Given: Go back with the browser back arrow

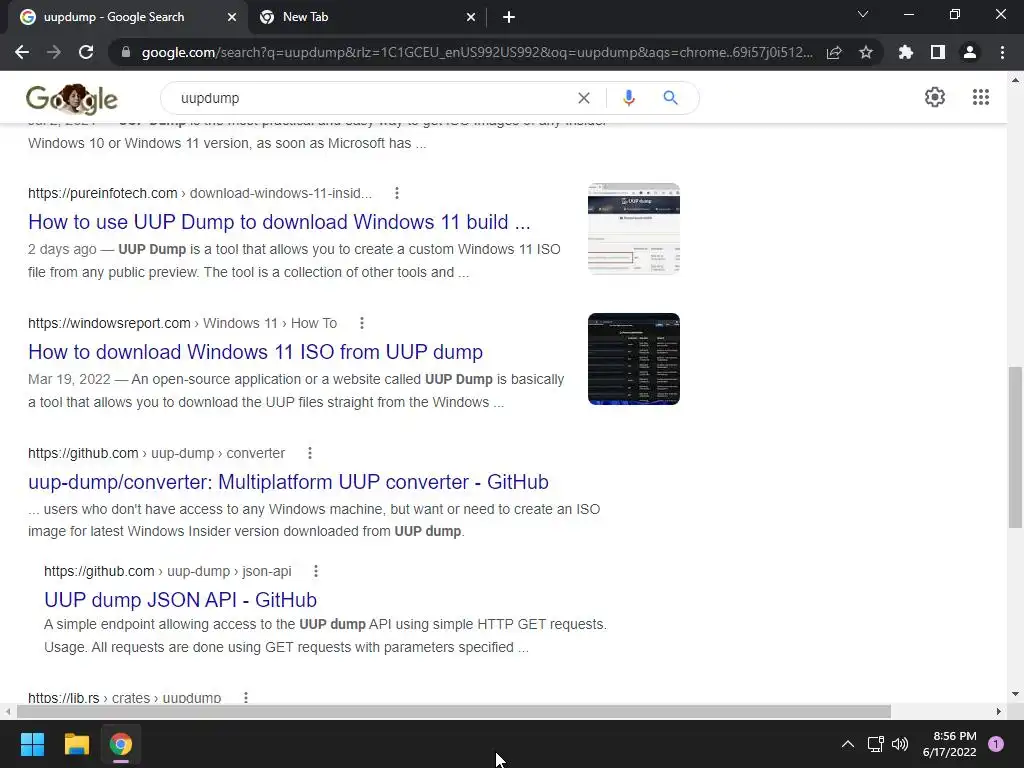Looking at the screenshot, I should click(x=22, y=52).
